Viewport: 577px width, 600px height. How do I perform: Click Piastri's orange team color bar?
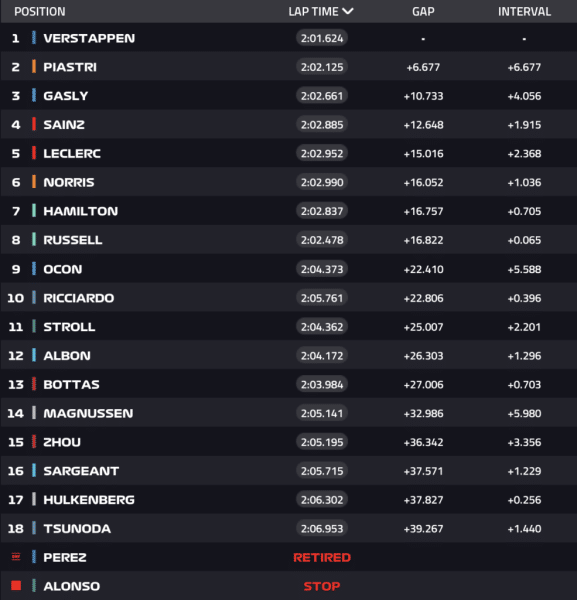pos(34,67)
